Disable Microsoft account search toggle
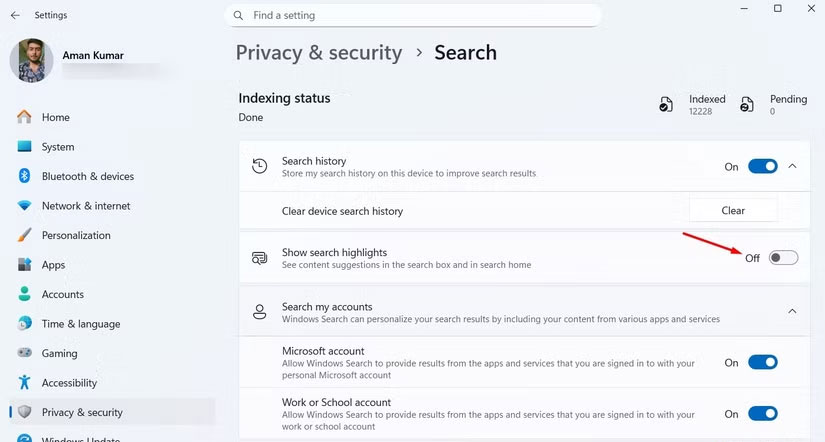825x442 pixels. pyautogui.click(x=763, y=363)
